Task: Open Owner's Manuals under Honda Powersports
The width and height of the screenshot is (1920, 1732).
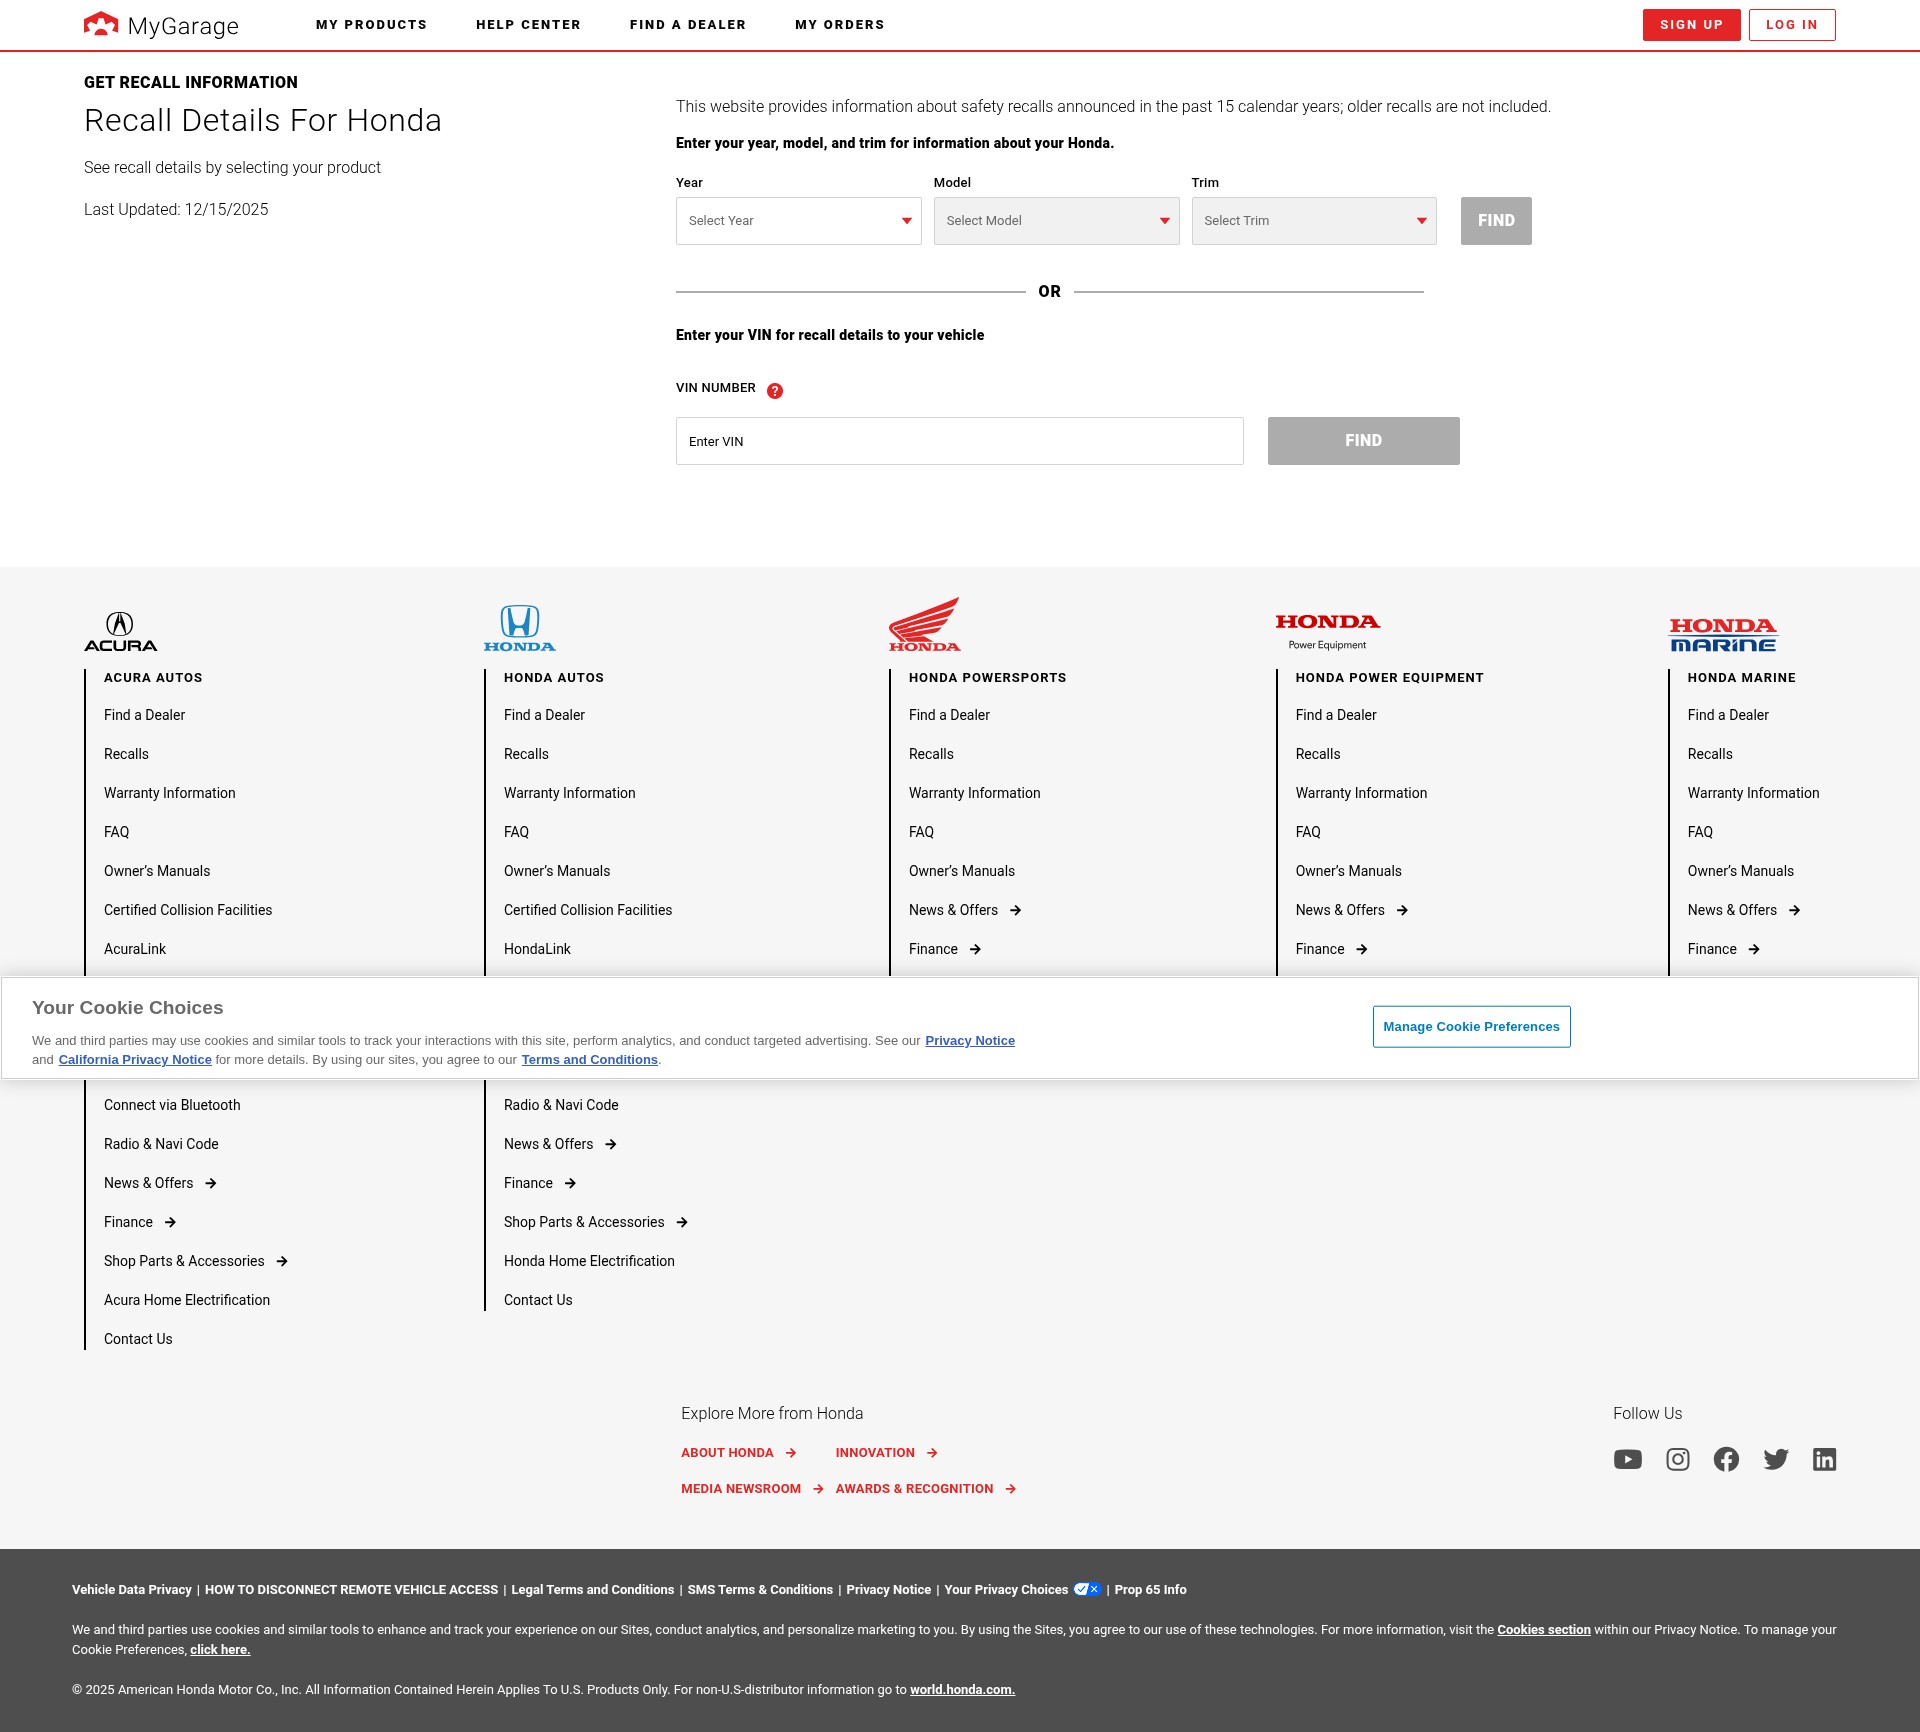Action: (962, 871)
